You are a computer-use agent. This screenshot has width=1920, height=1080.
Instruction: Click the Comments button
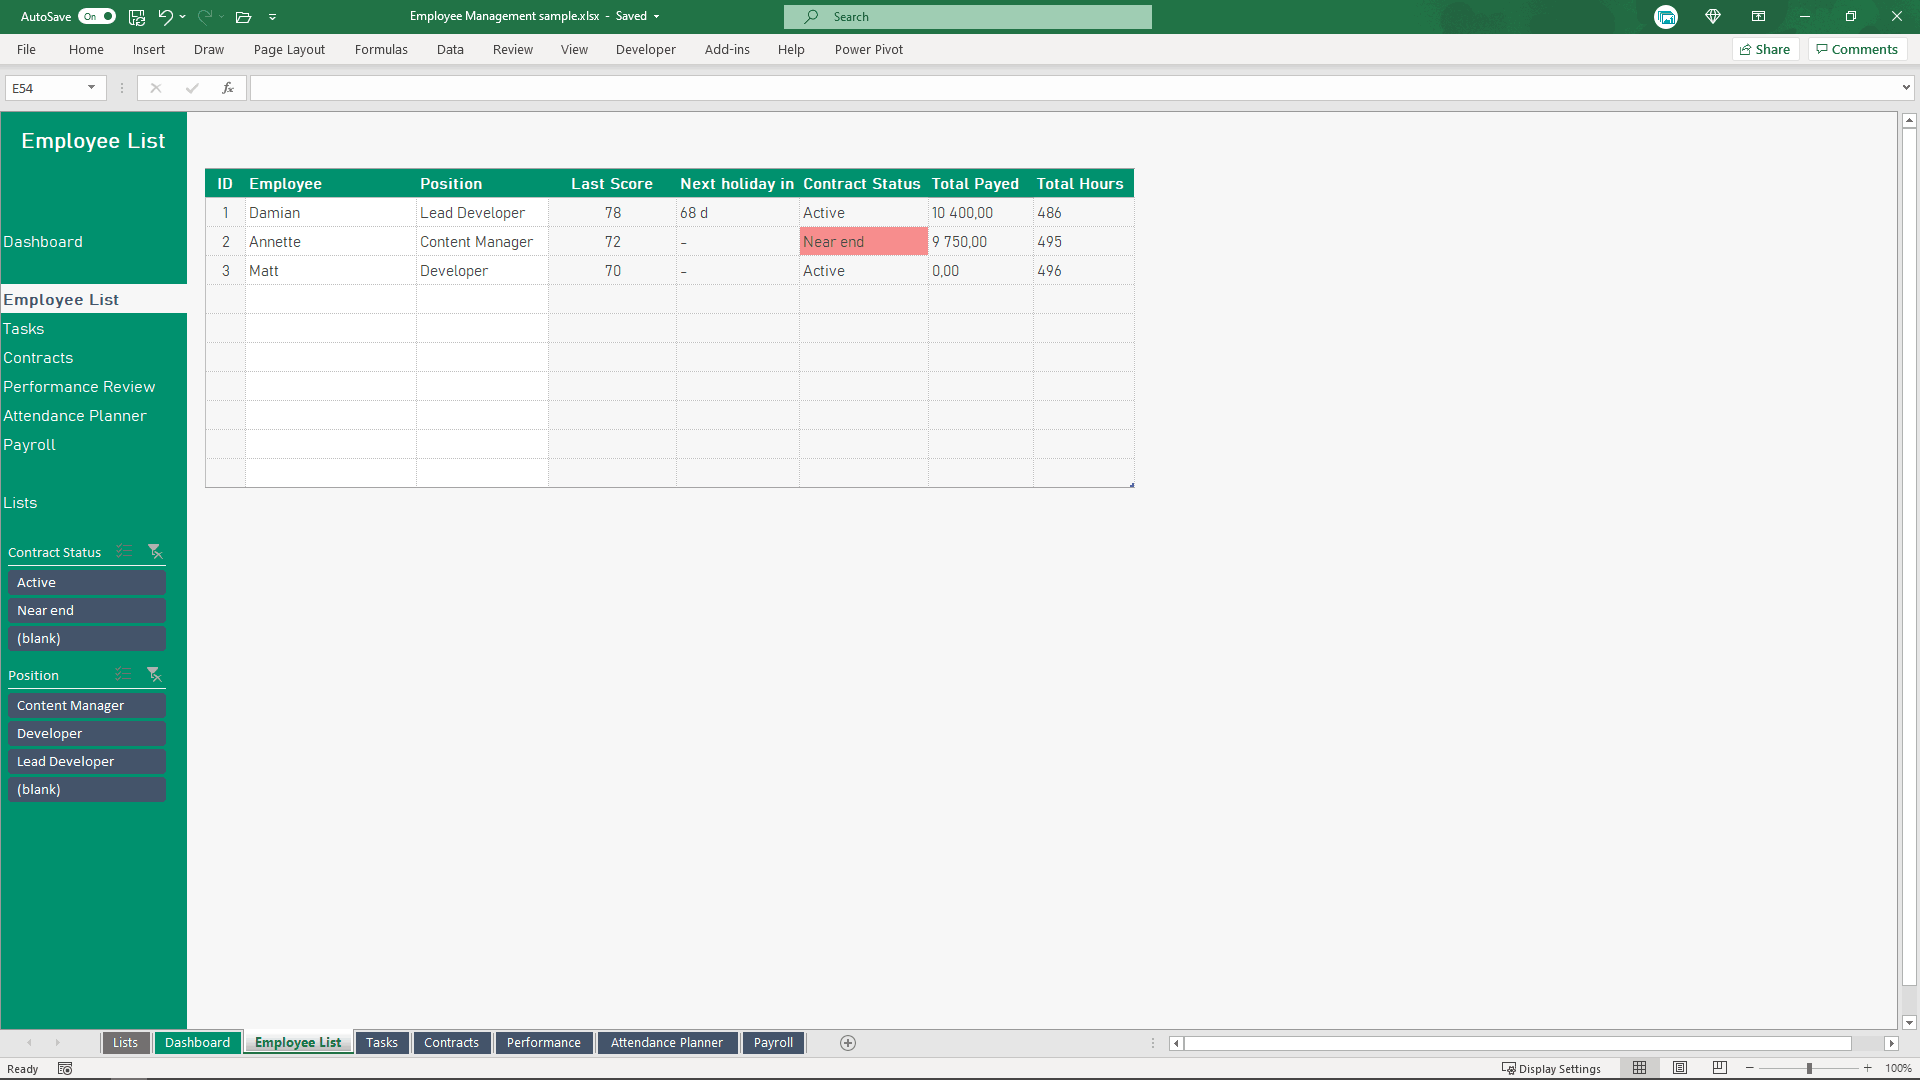point(1857,49)
